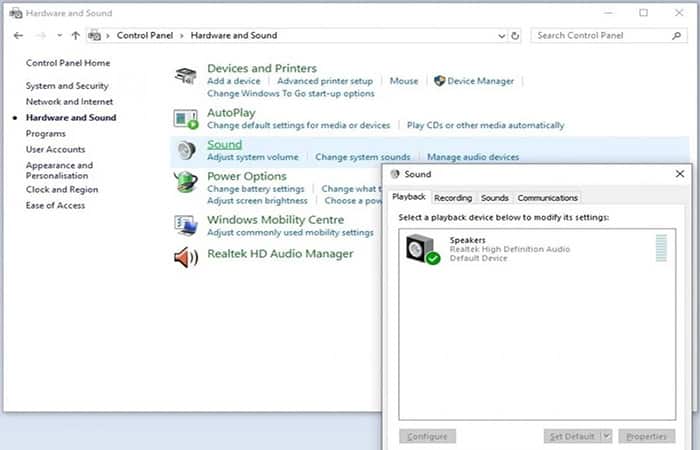Screen dimensions: 700x450
Task: Go back with the back arrow
Action: tap(18, 36)
